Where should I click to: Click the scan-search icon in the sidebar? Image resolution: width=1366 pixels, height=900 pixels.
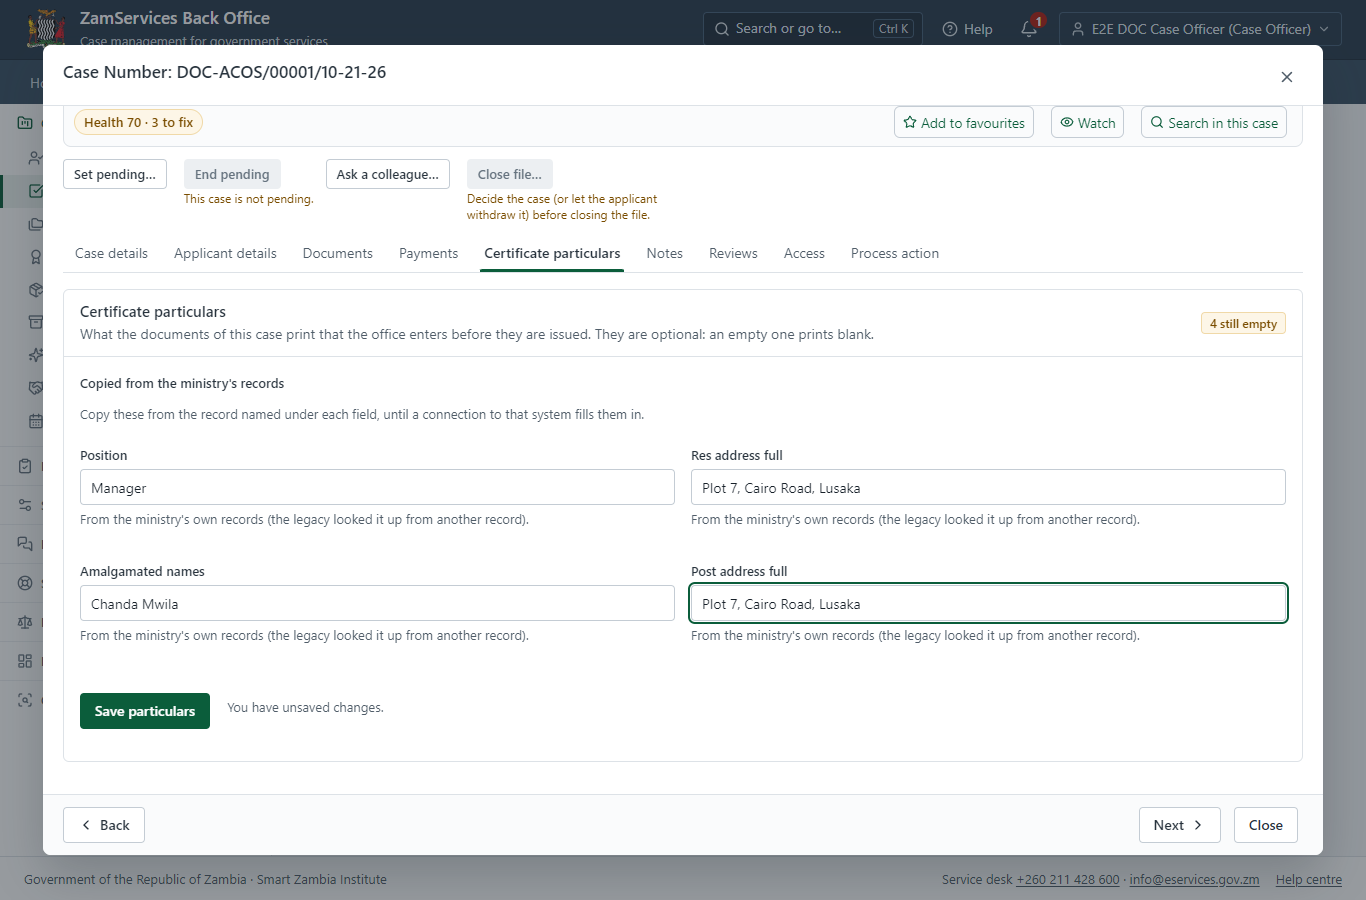pos(26,700)
